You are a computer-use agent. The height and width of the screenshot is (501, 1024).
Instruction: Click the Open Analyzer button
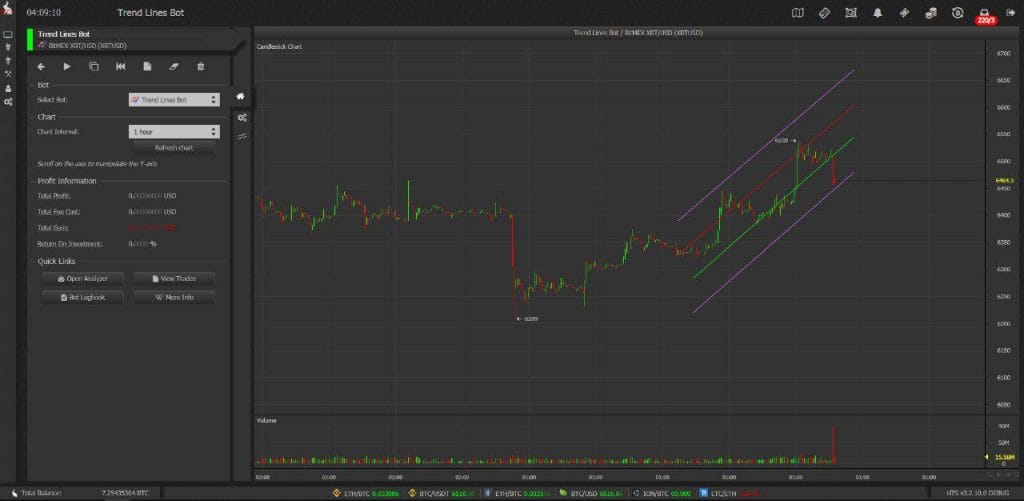83,278
